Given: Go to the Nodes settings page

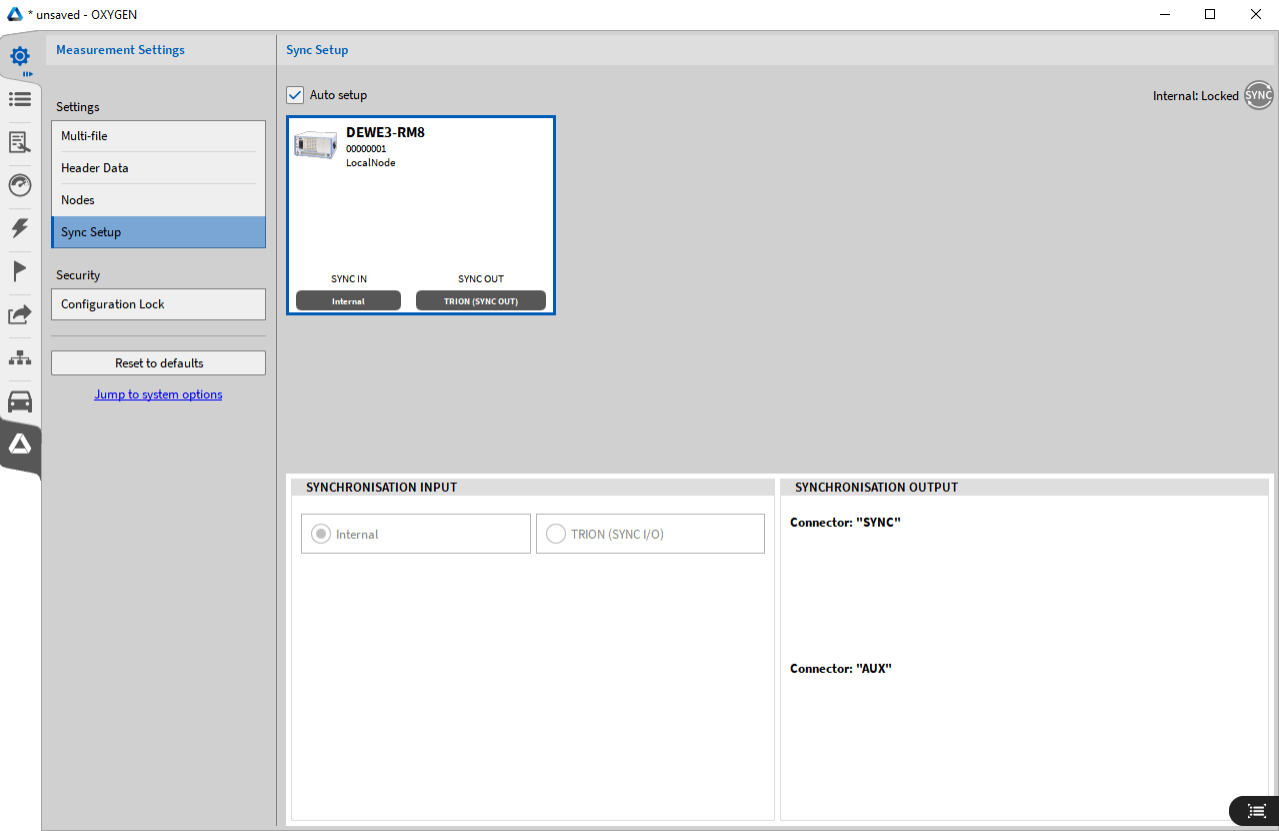Looking at the screenshot, I should pos(158,200).
